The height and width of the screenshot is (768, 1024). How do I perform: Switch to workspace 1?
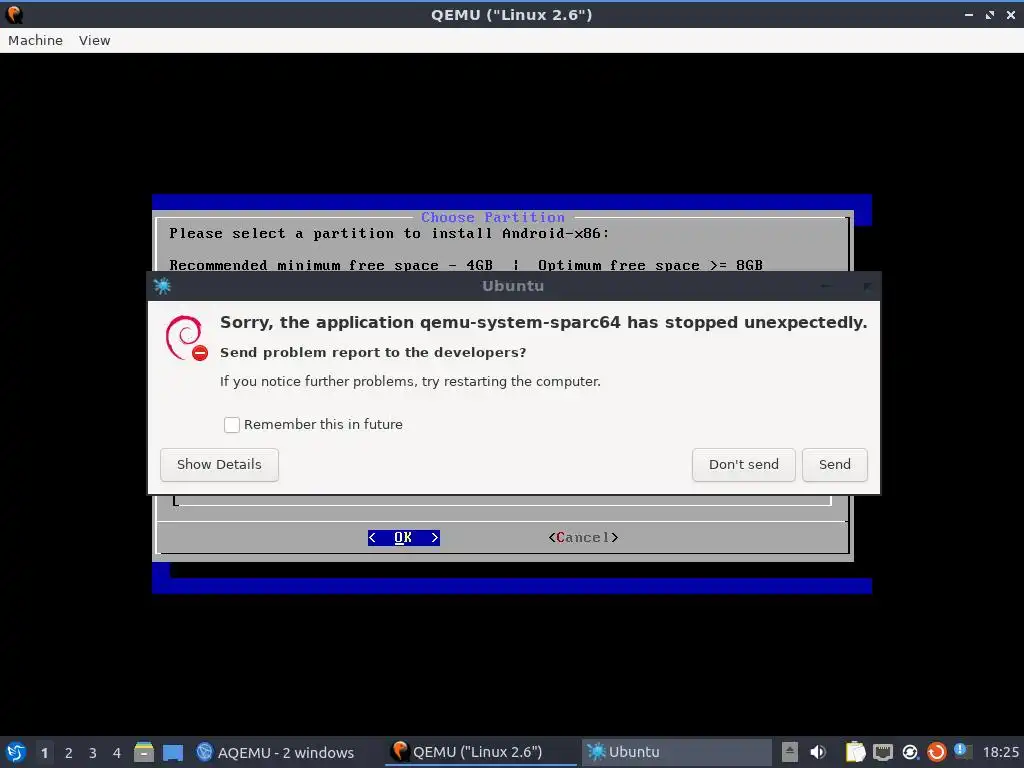click(x=44, y=753)
